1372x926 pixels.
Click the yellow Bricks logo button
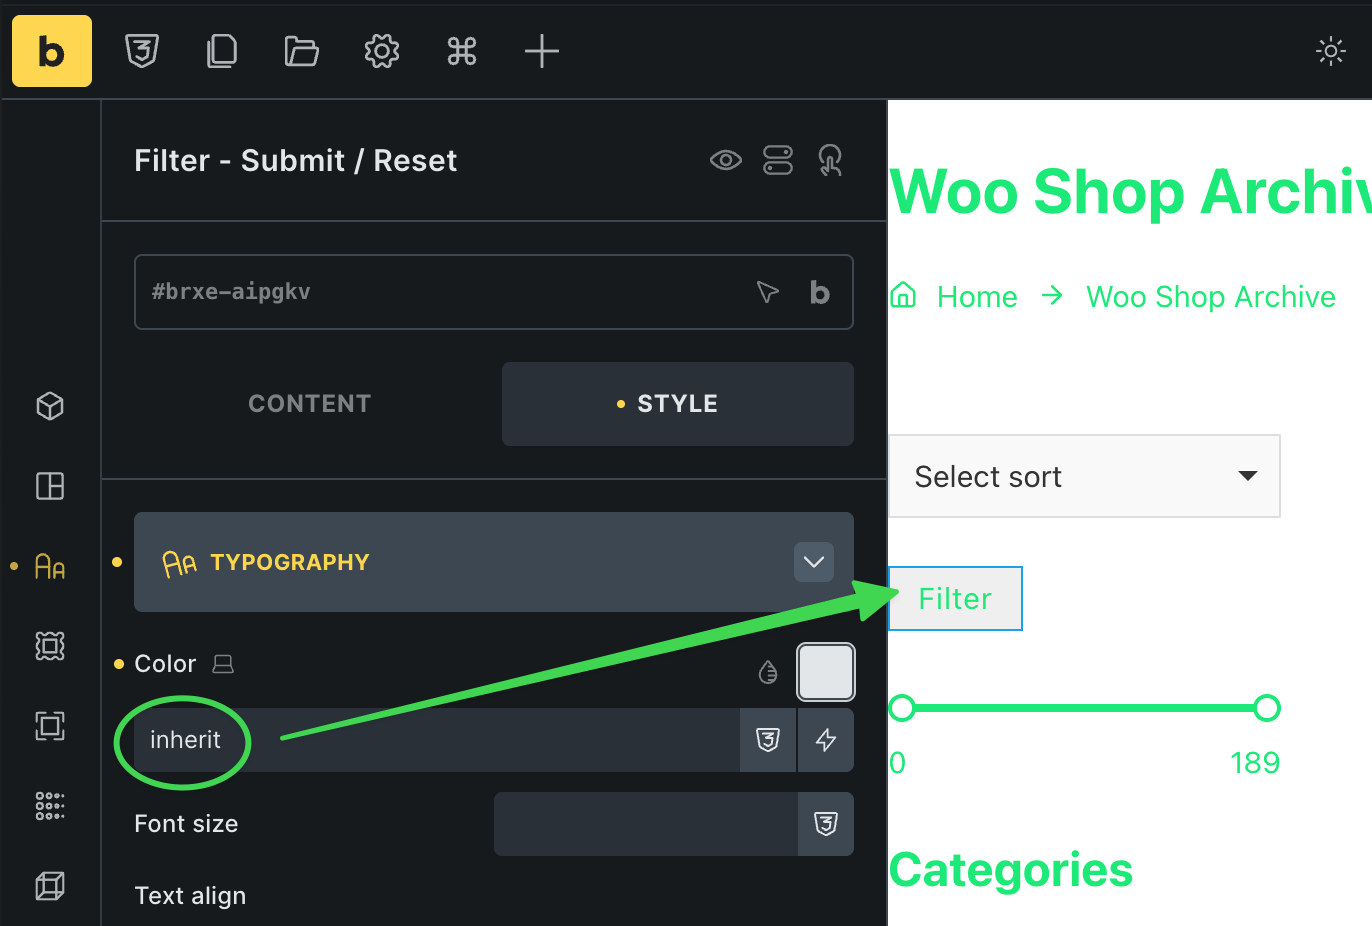[52, 51]
